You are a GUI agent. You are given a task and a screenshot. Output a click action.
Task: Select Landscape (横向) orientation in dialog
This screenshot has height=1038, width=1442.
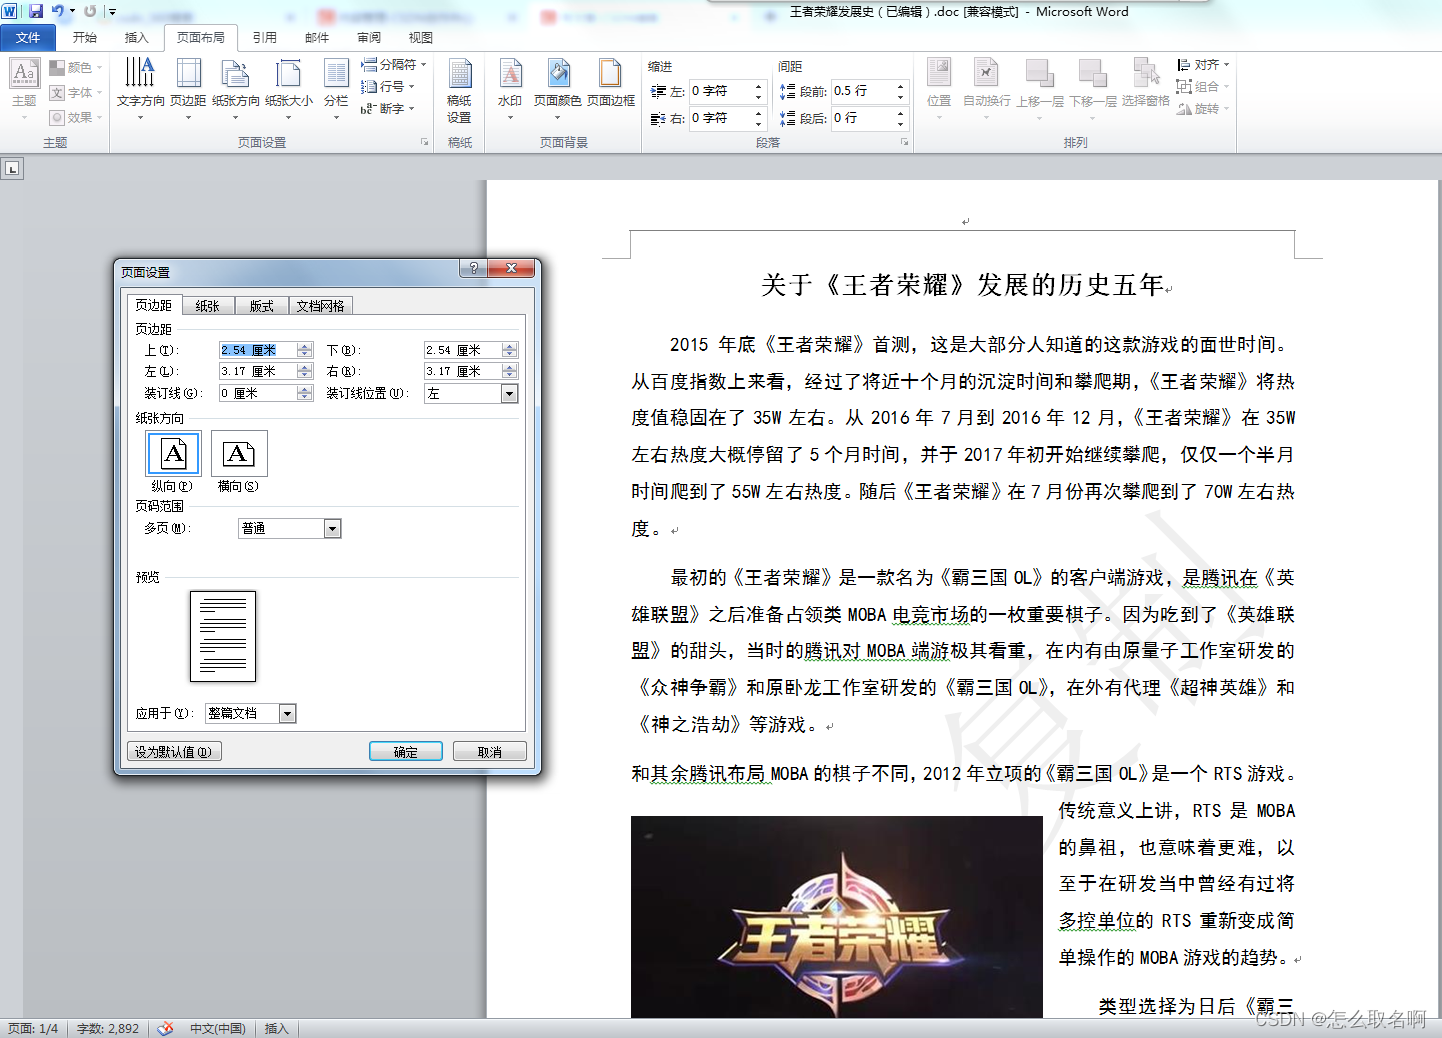click(239, 455)
